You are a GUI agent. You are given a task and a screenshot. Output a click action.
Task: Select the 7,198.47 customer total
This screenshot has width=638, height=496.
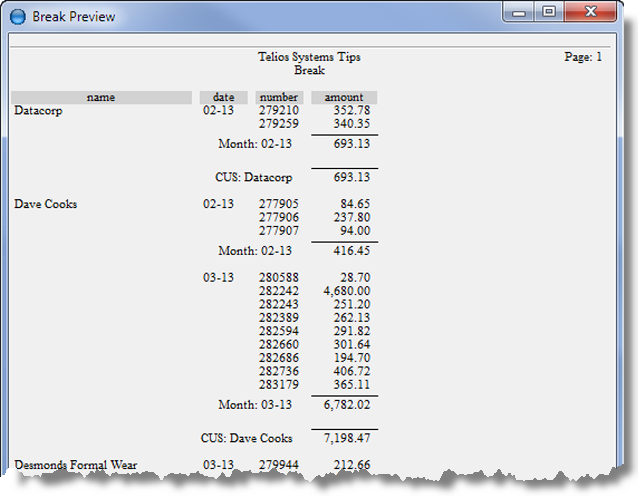tap(347, 438)
